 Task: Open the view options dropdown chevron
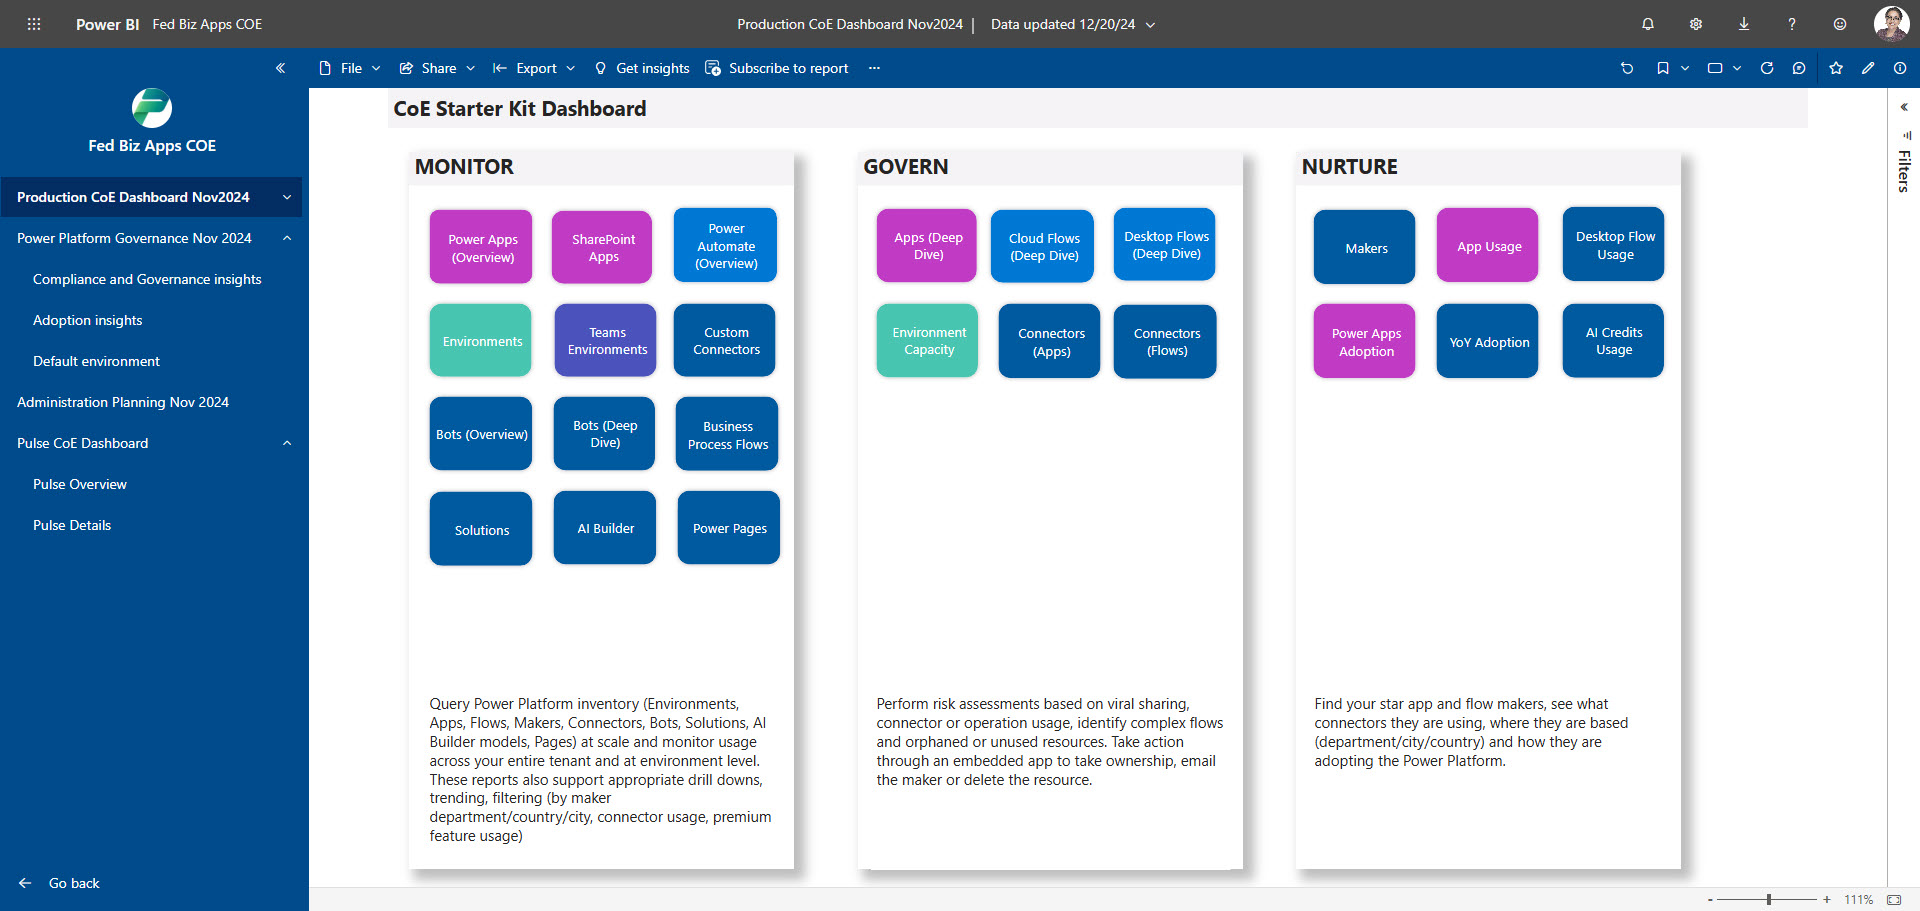[x=1737, y=68]
